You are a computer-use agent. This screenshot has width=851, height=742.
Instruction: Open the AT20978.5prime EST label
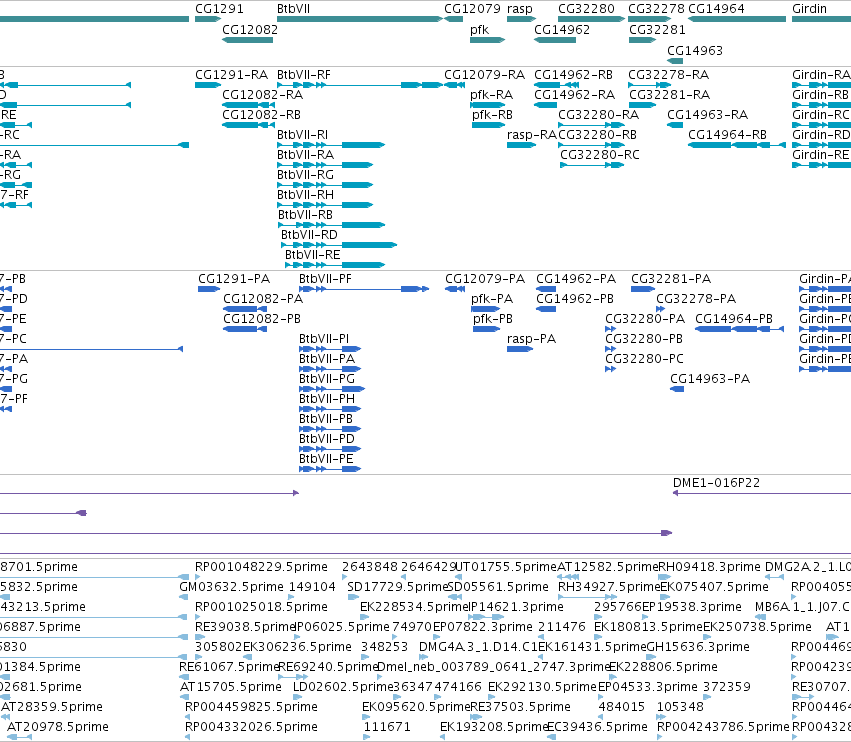[58, 726]
